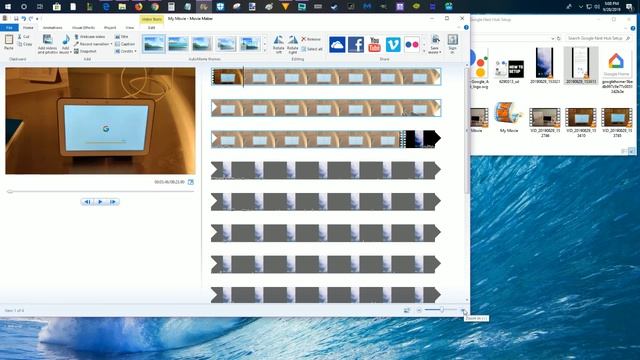Select the fifth AutoMovie theme thumbnail
The height and width of the screenshot is (360, 640).
250,44
